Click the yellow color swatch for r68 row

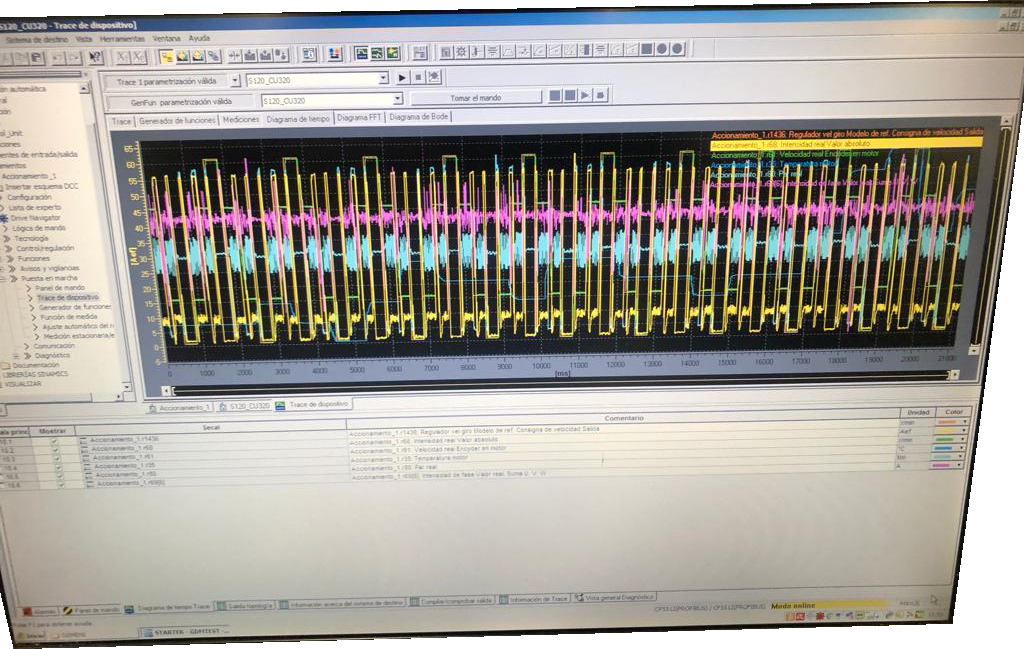pos(946,431)
